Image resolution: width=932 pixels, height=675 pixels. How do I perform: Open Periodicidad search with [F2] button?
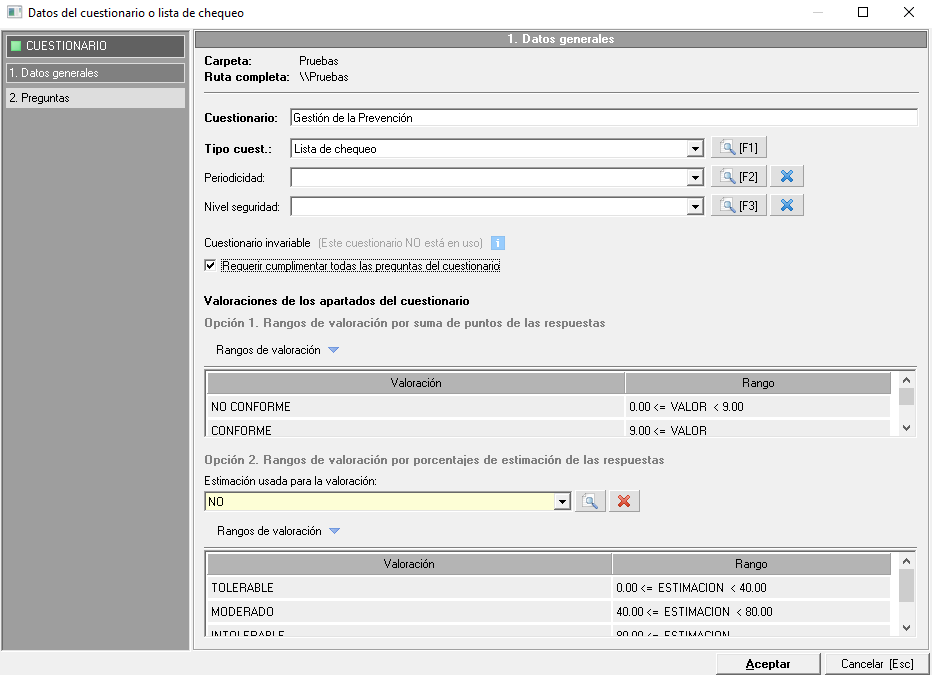point(739,177)
